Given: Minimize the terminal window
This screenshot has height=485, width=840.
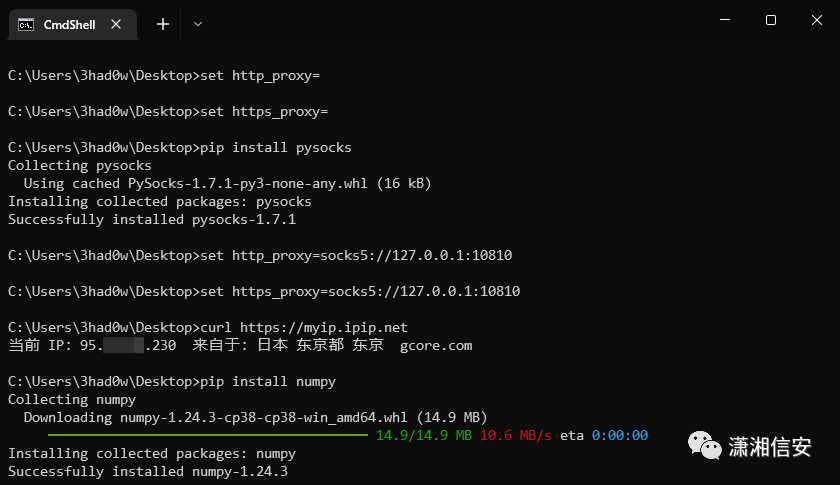Looking at the screenshot, I should point(725,20).
